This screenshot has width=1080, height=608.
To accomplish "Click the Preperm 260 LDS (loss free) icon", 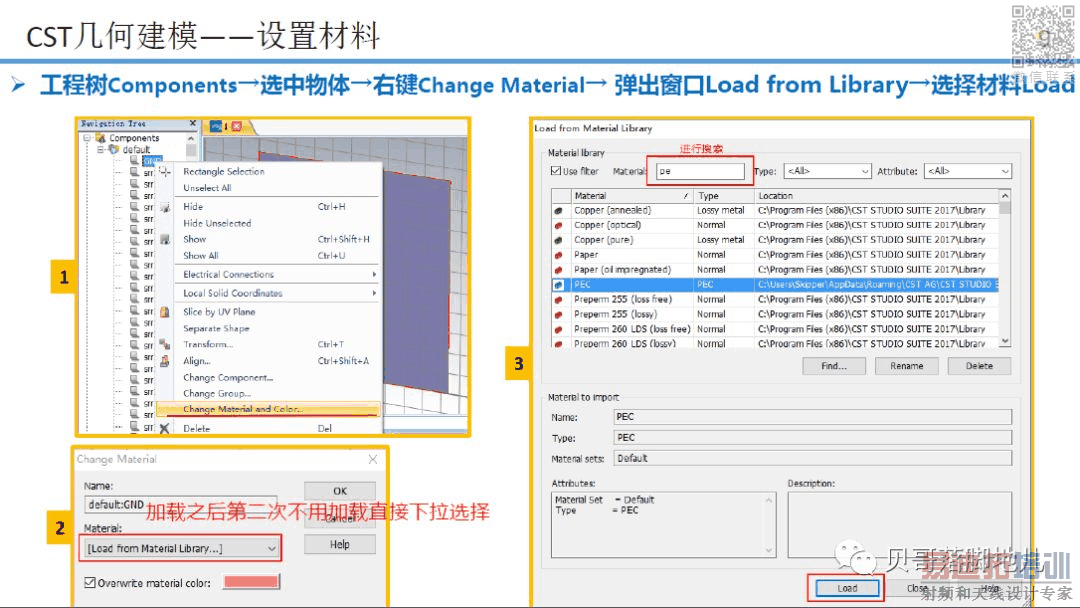I will (558, 329).
